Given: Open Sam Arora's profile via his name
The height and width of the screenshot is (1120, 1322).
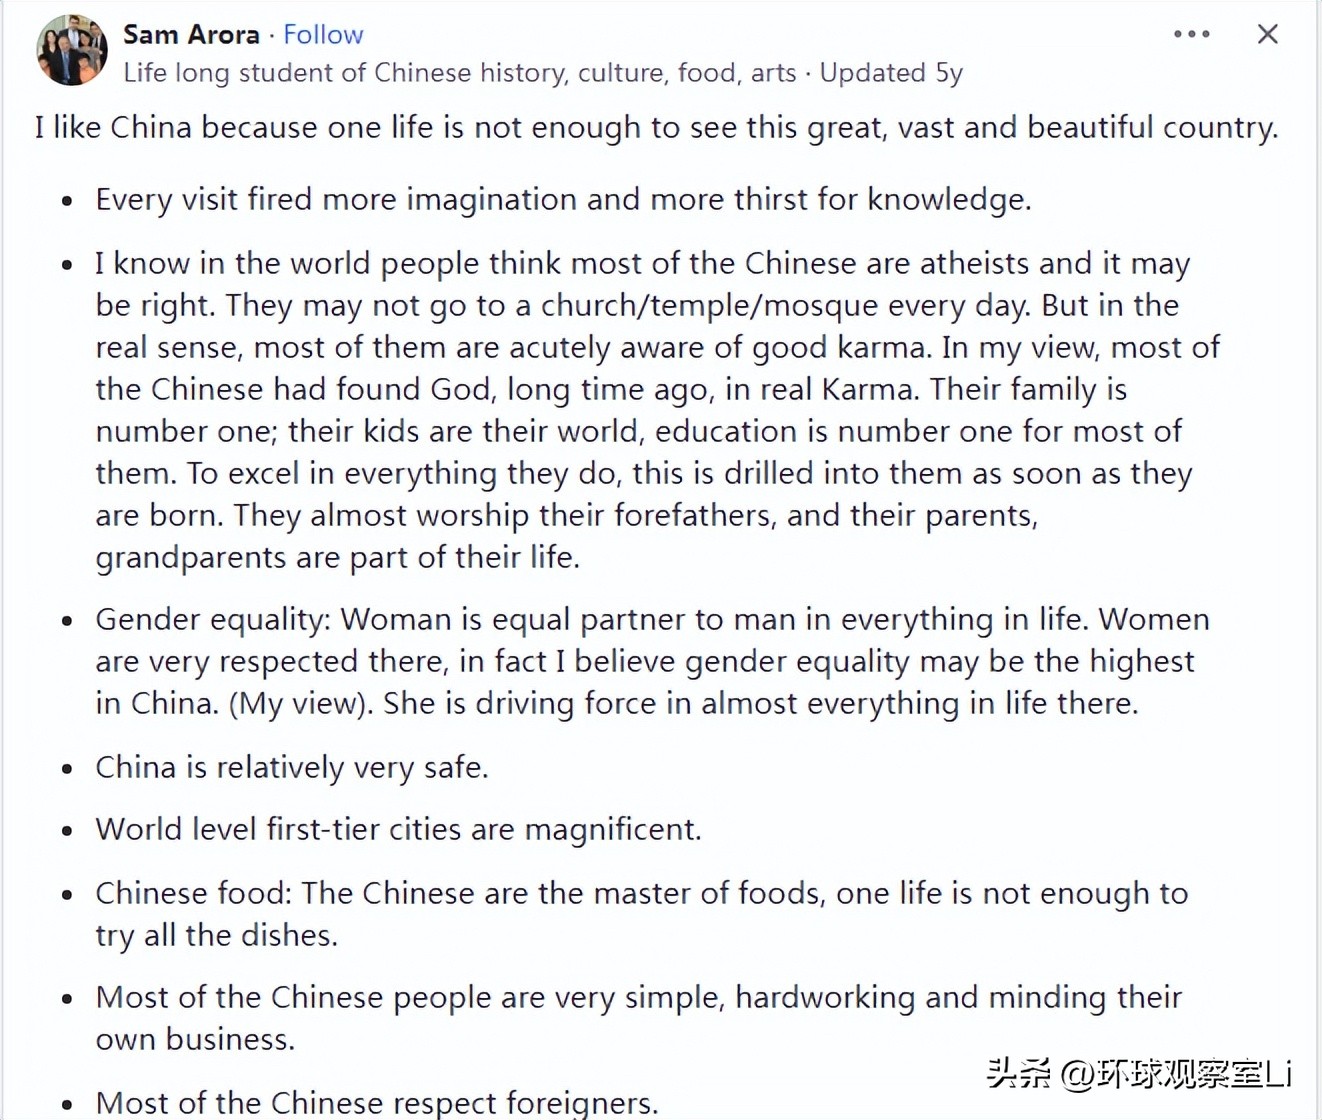Looking at the screenshot, I should 191,33.
